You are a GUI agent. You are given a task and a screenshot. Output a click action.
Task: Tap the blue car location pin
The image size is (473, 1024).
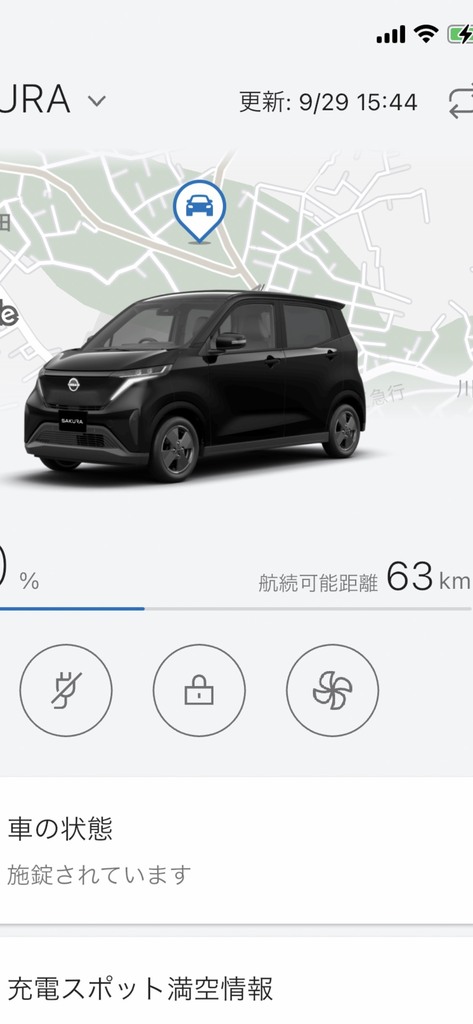199,212
